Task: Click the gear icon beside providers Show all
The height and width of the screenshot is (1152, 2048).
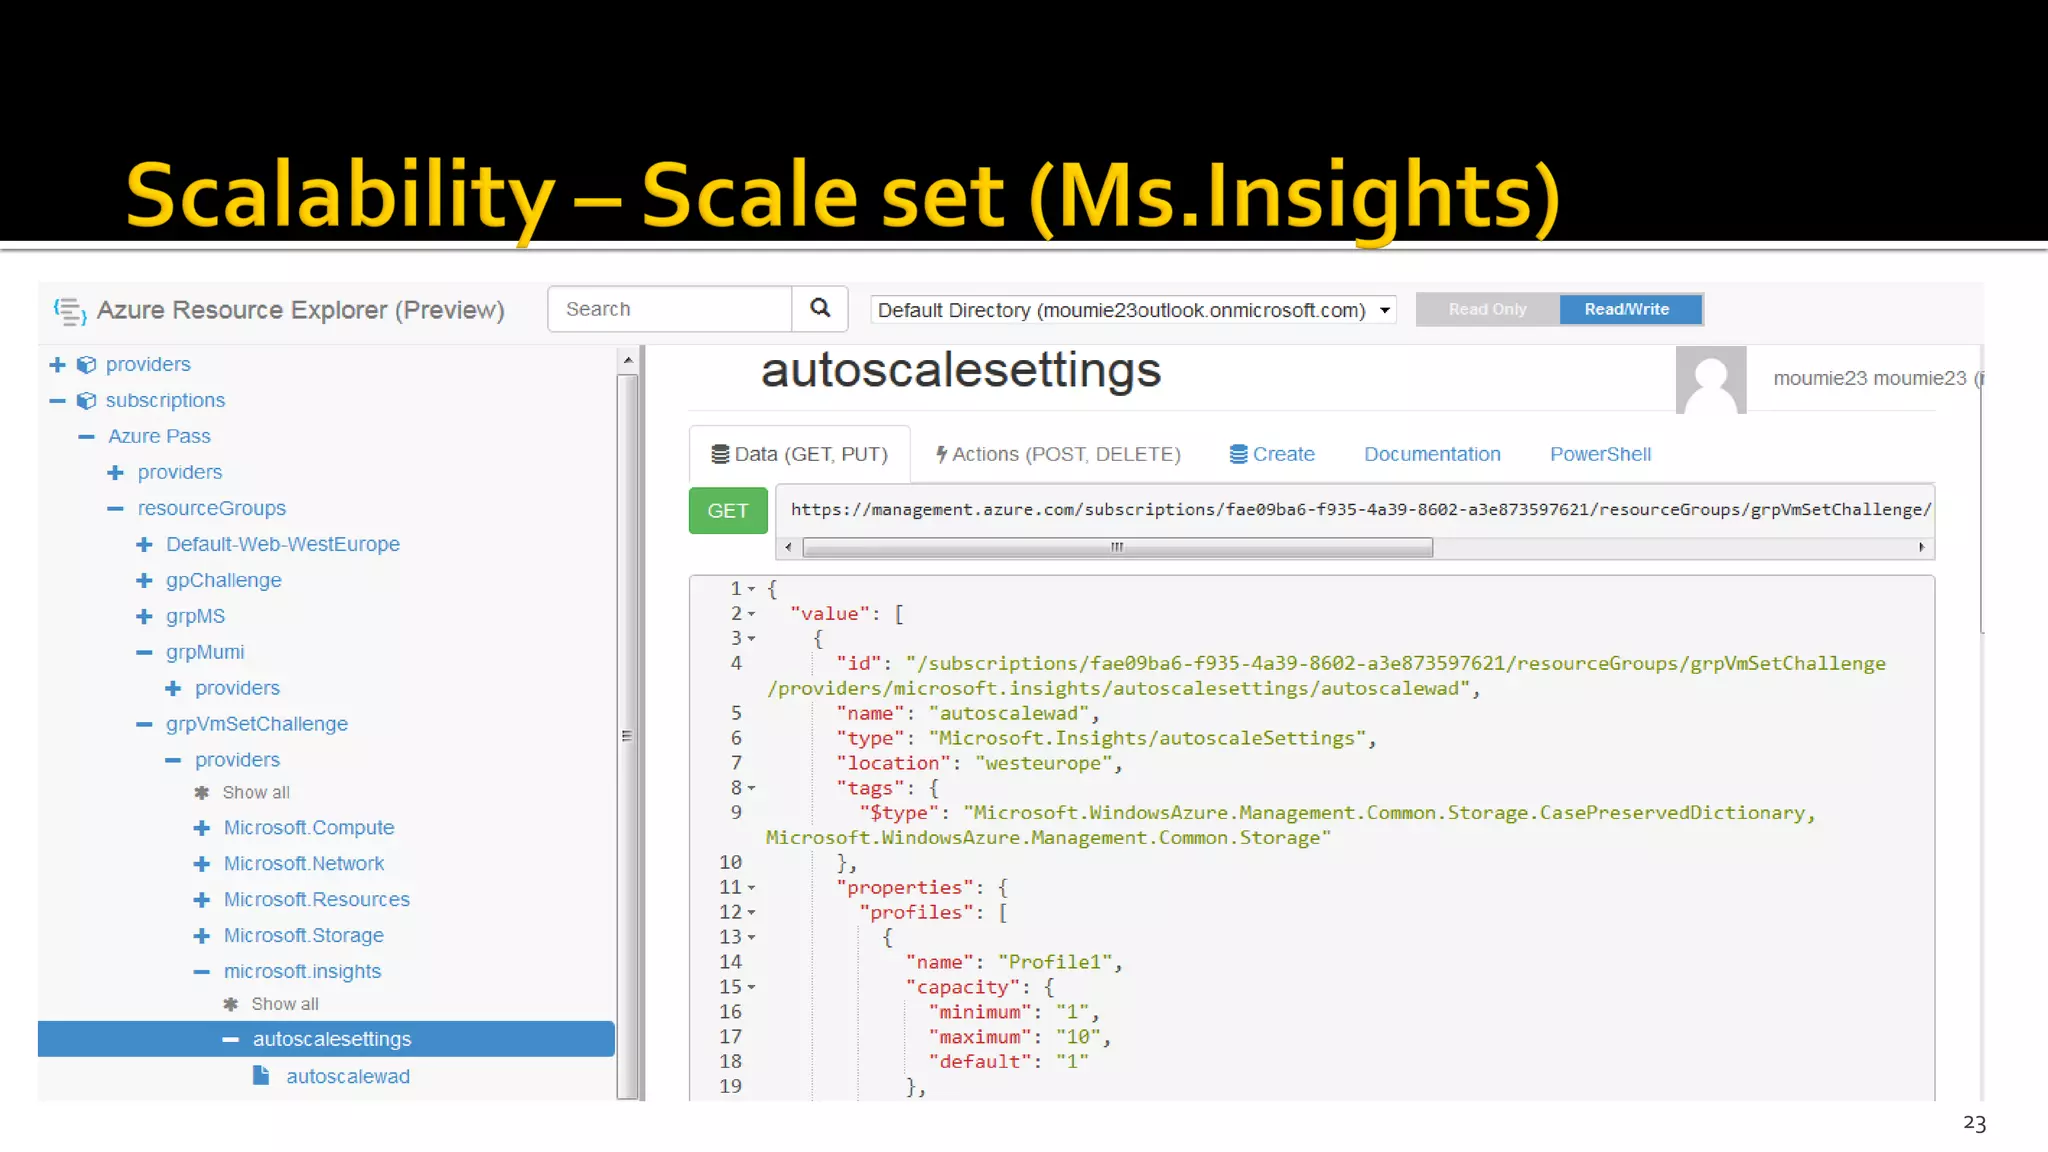Action: tap(202, 793)
